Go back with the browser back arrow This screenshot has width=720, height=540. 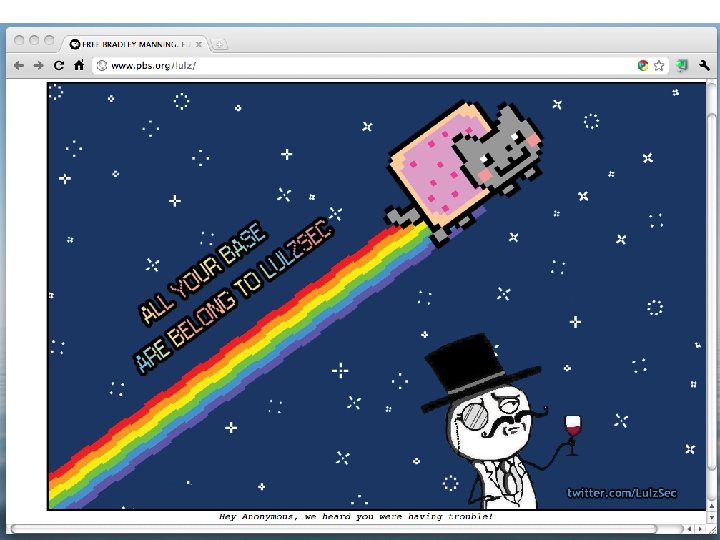coord(19,66)
